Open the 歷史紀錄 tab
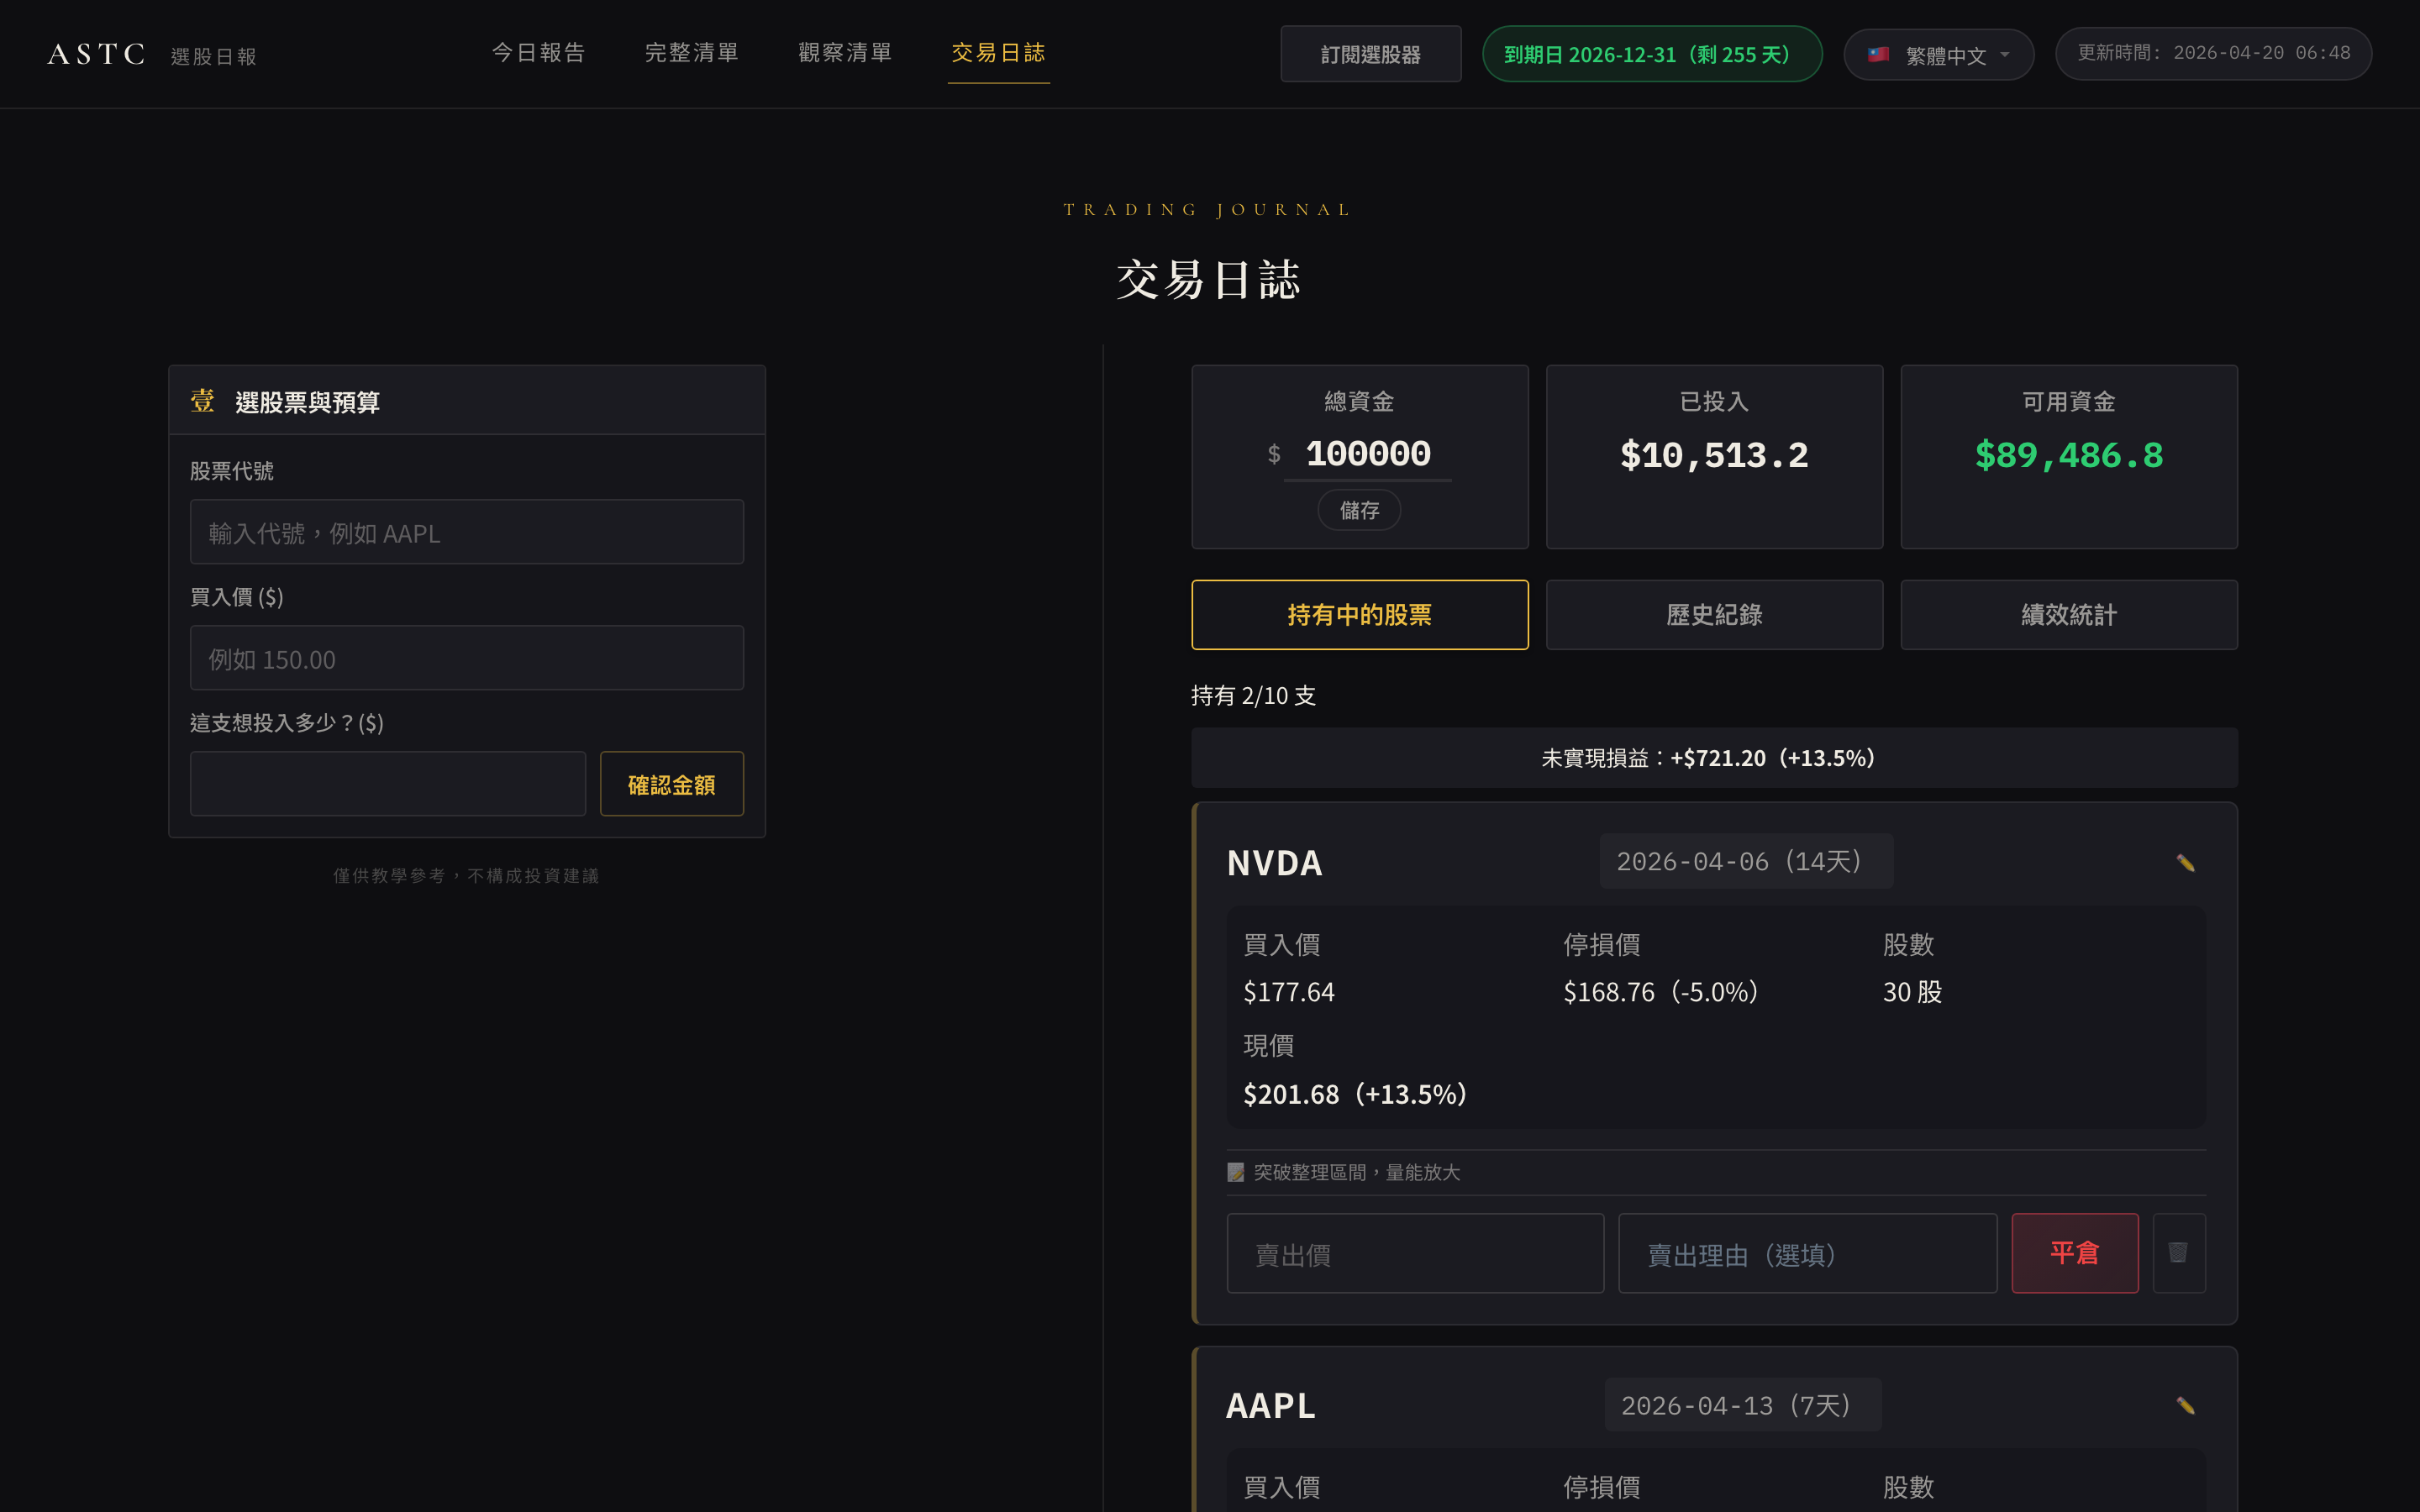The height and width of the screenshot is (1512, 2420). click(x=1714, y=615)
